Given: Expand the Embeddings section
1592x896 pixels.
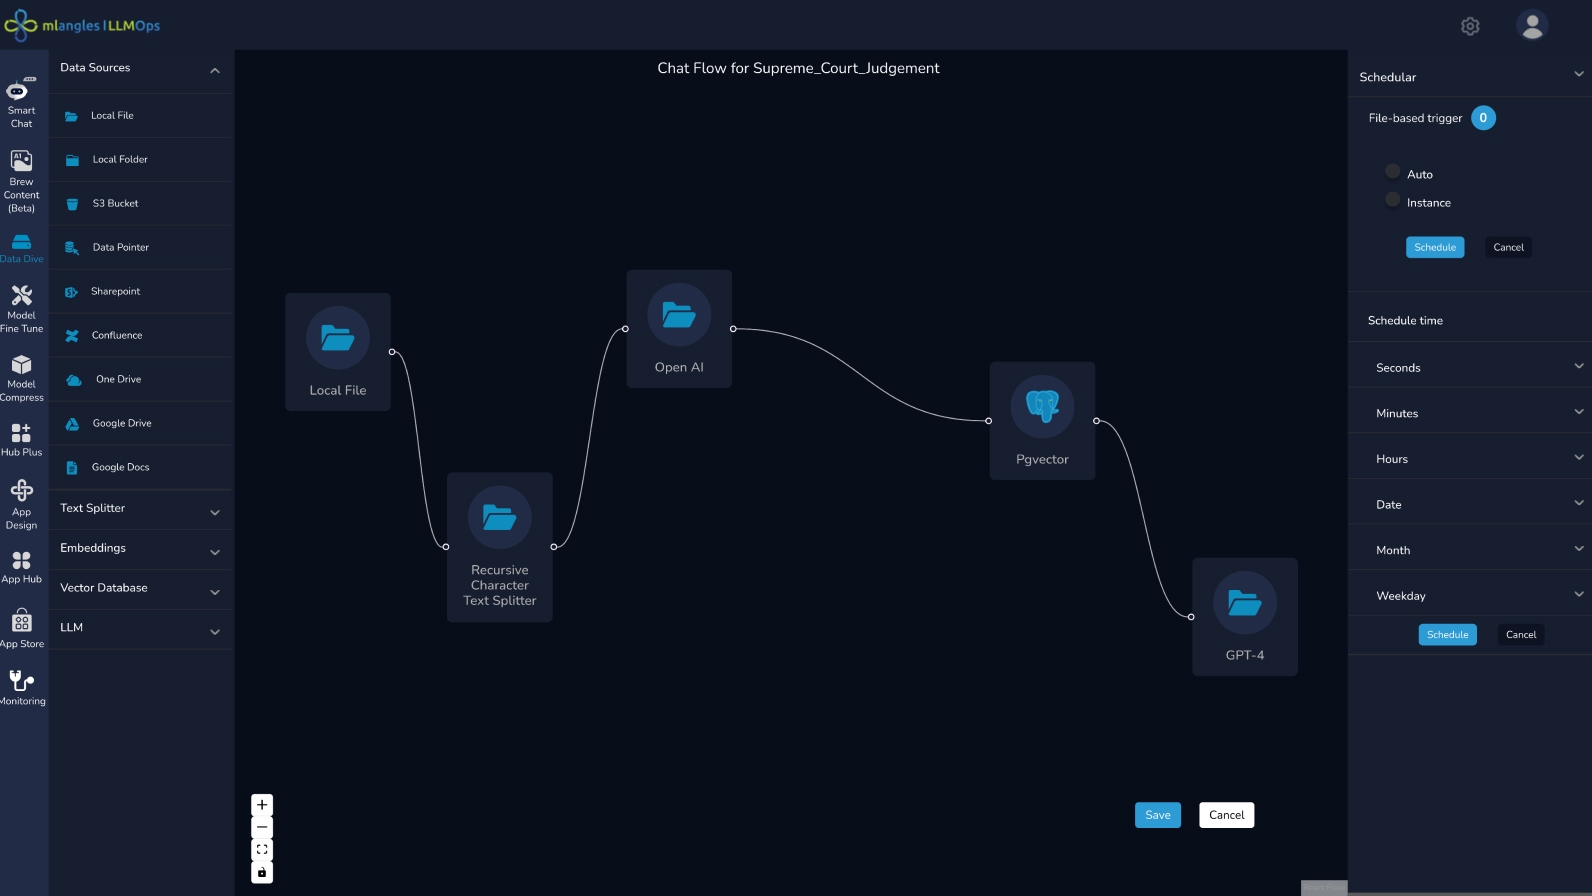Looking at the screenshot, I should point(215,552).
